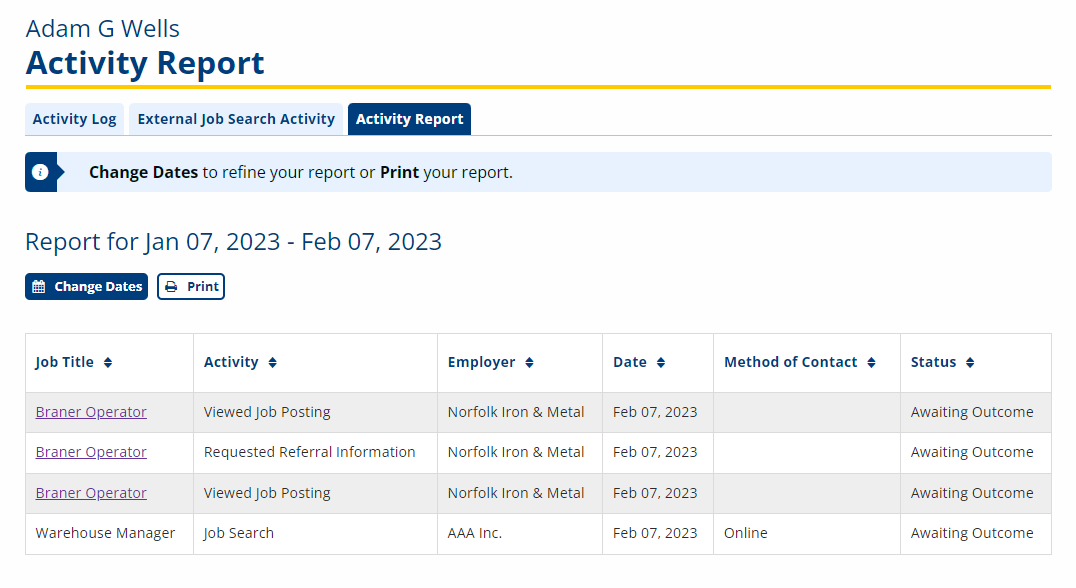Image resolution: width=1076 pixels, height=588 pixels.
Task: Click the calendar icon on Change Dates button
Action: tap(40, 286)
